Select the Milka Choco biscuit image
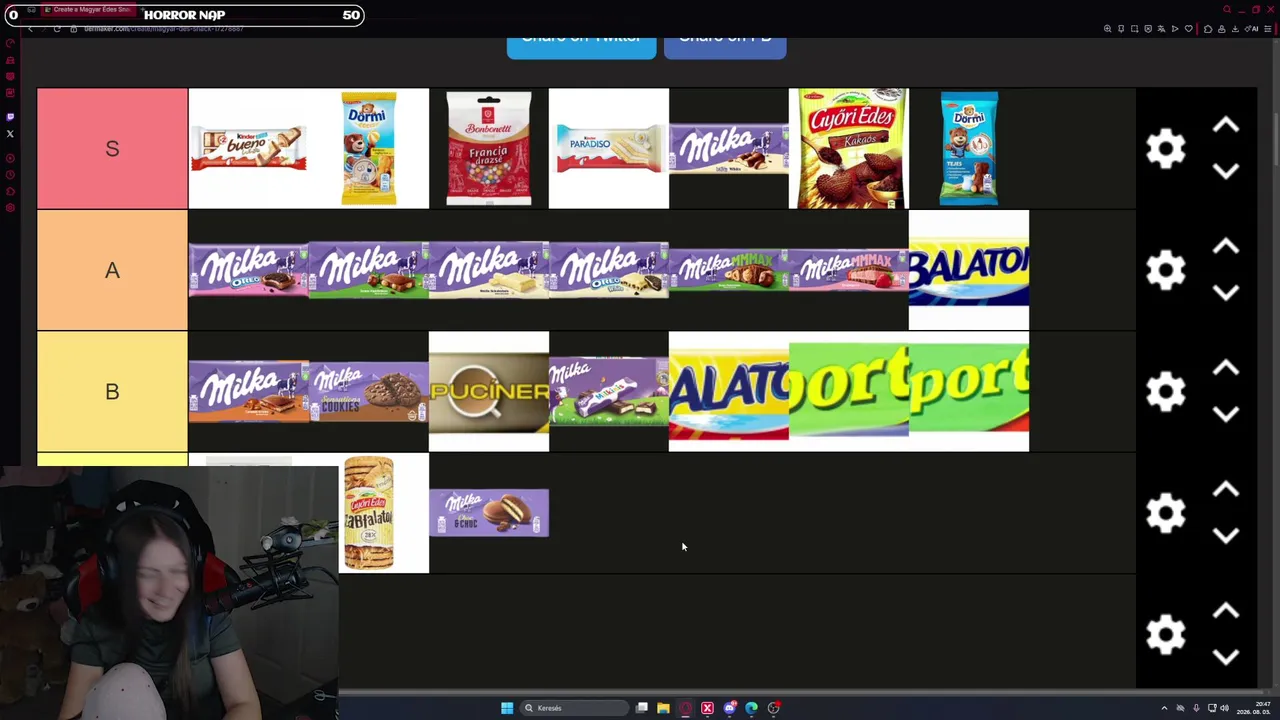 489,513
